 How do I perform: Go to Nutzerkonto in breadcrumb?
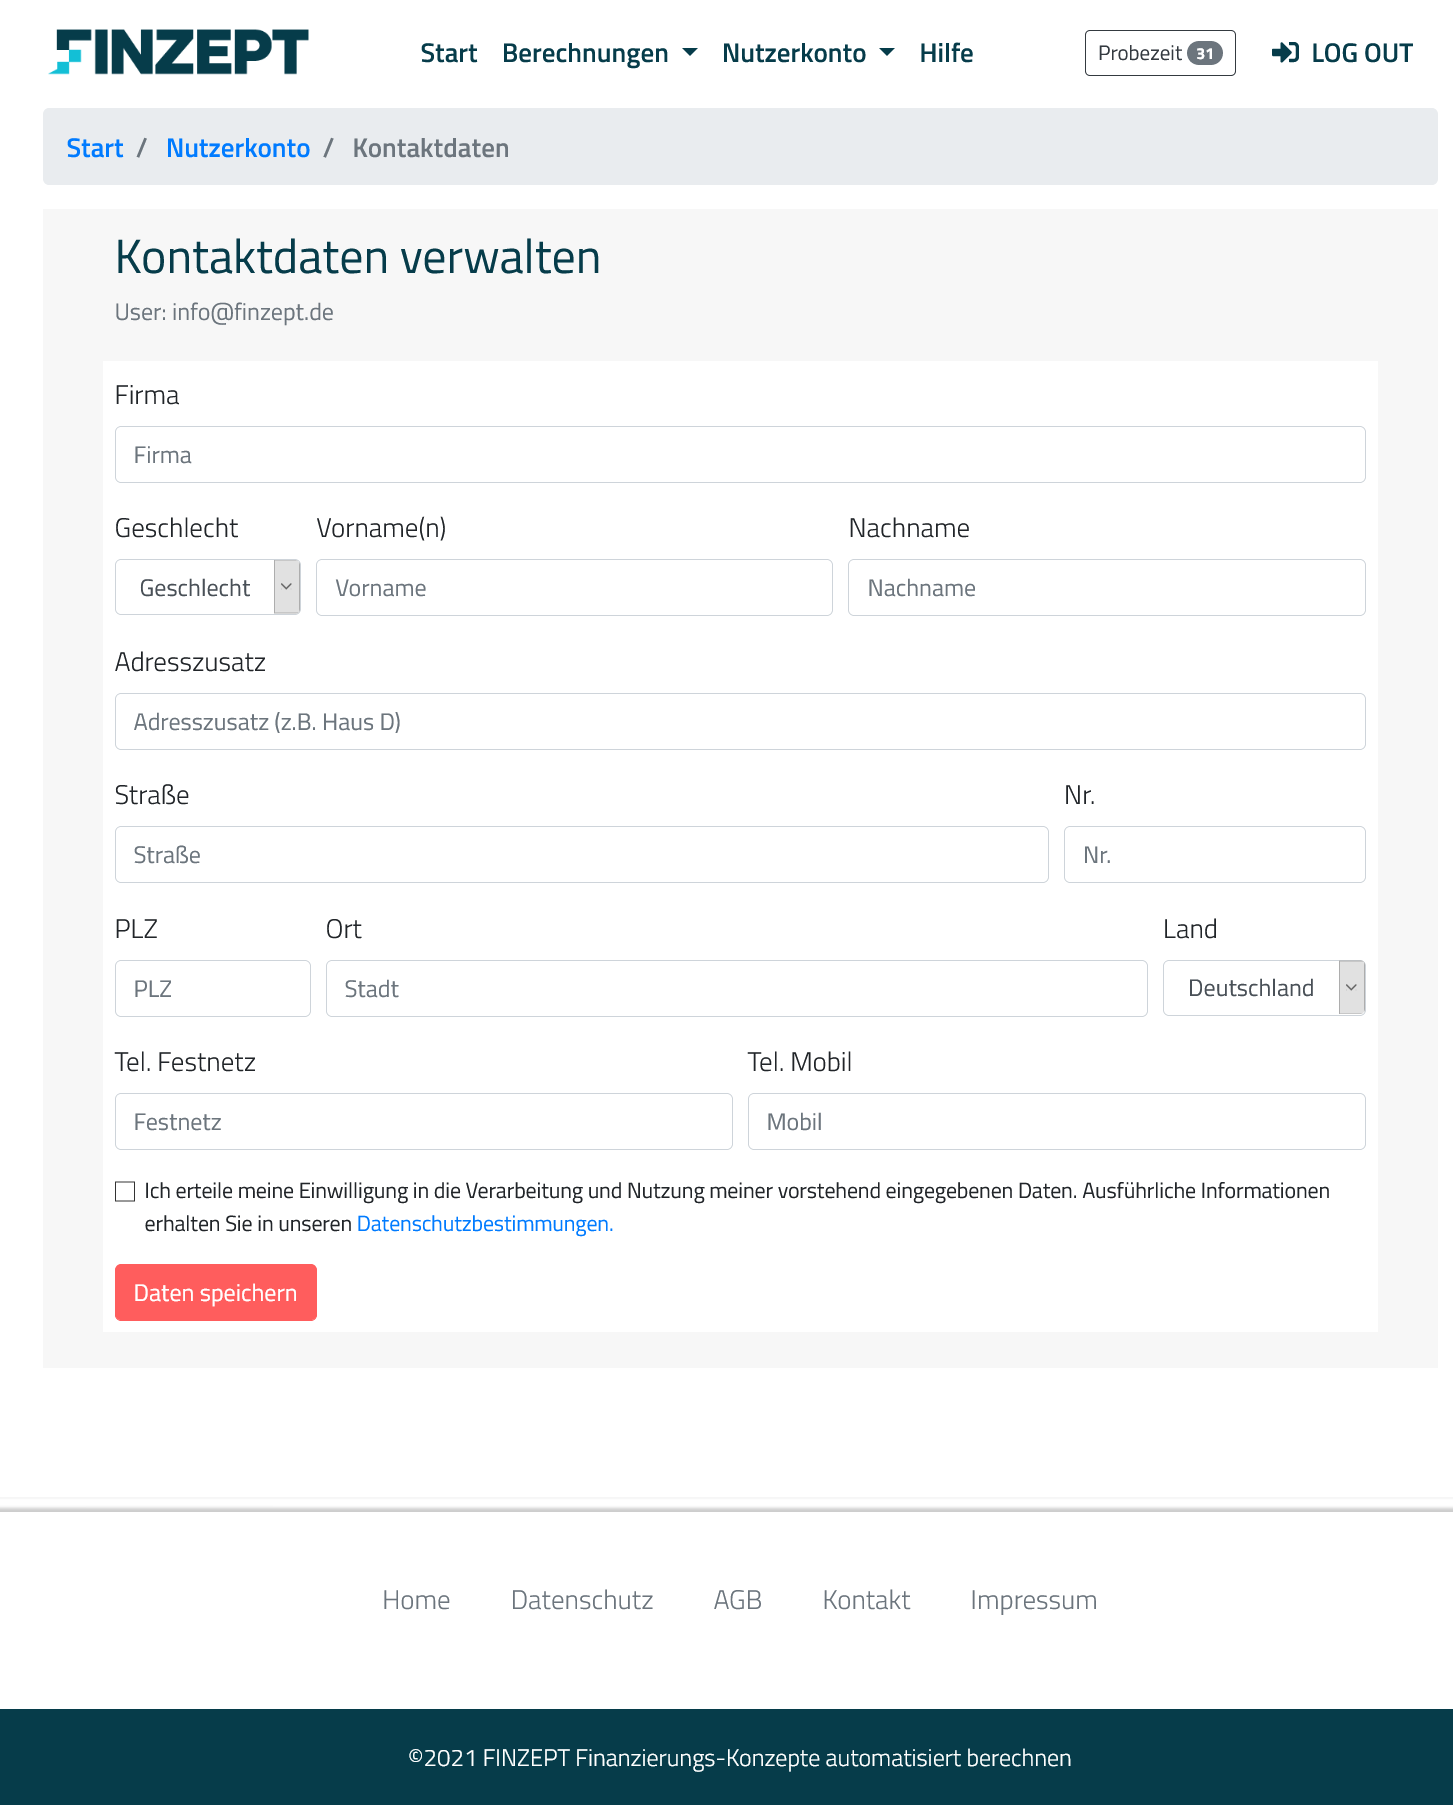(238, 148)
